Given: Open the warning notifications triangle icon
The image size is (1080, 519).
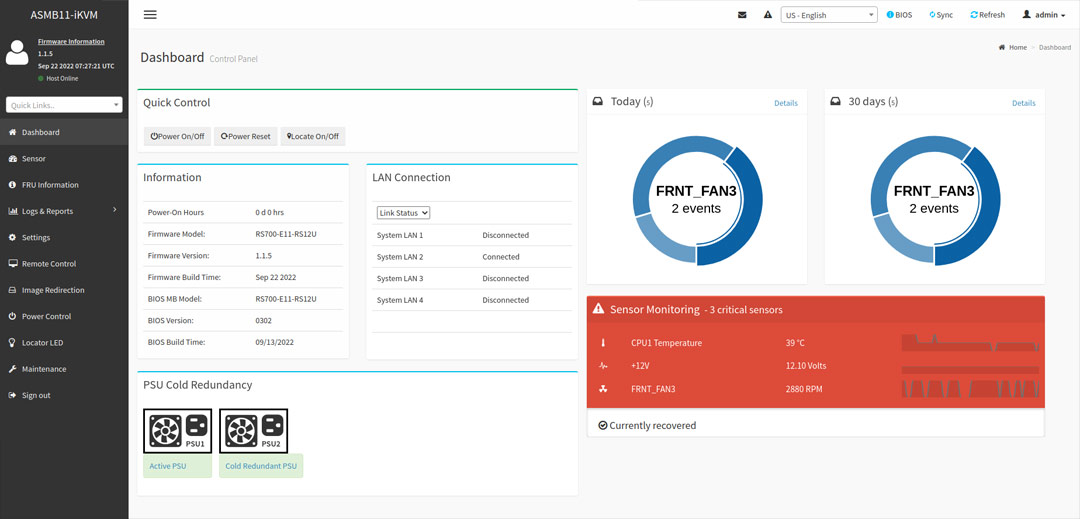Looking at the screenshot, I should click(x=768, y=14).
